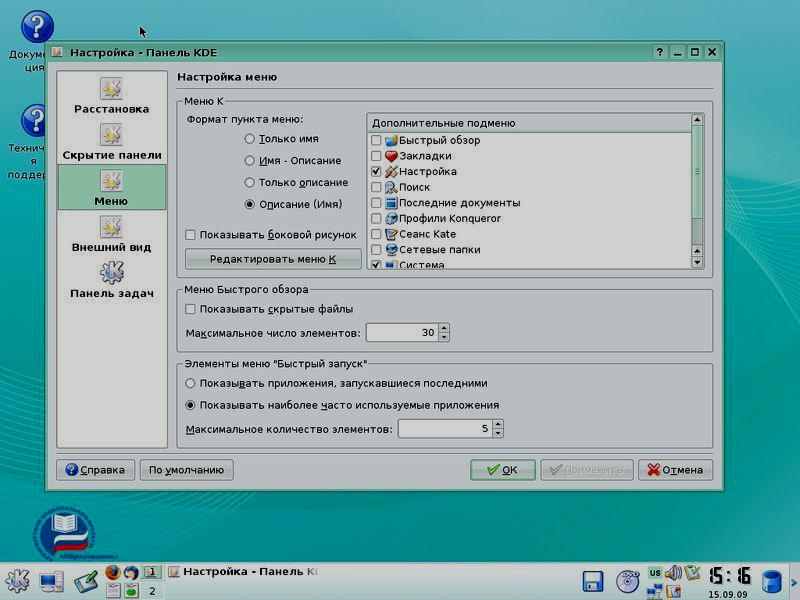Viewport: 800px width, 600px height.
Task: Select Показывать наиболее часто используемые приложения radio
Action: click(190, 405)
